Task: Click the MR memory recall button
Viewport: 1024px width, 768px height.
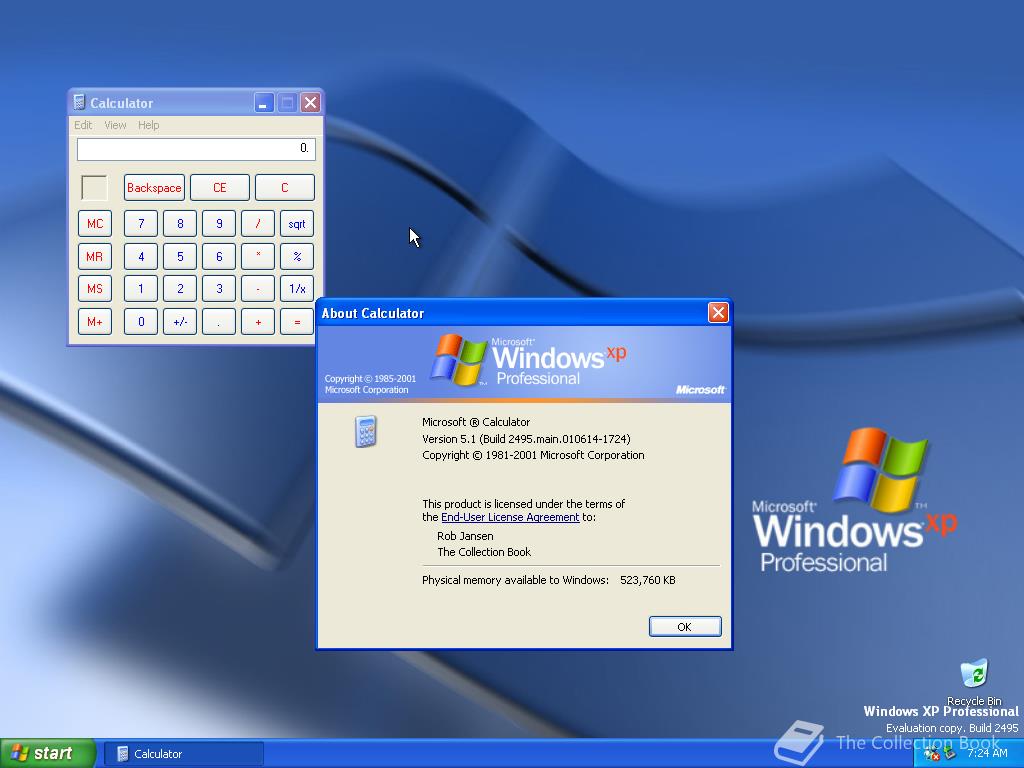Action: (x=95, y=256)
